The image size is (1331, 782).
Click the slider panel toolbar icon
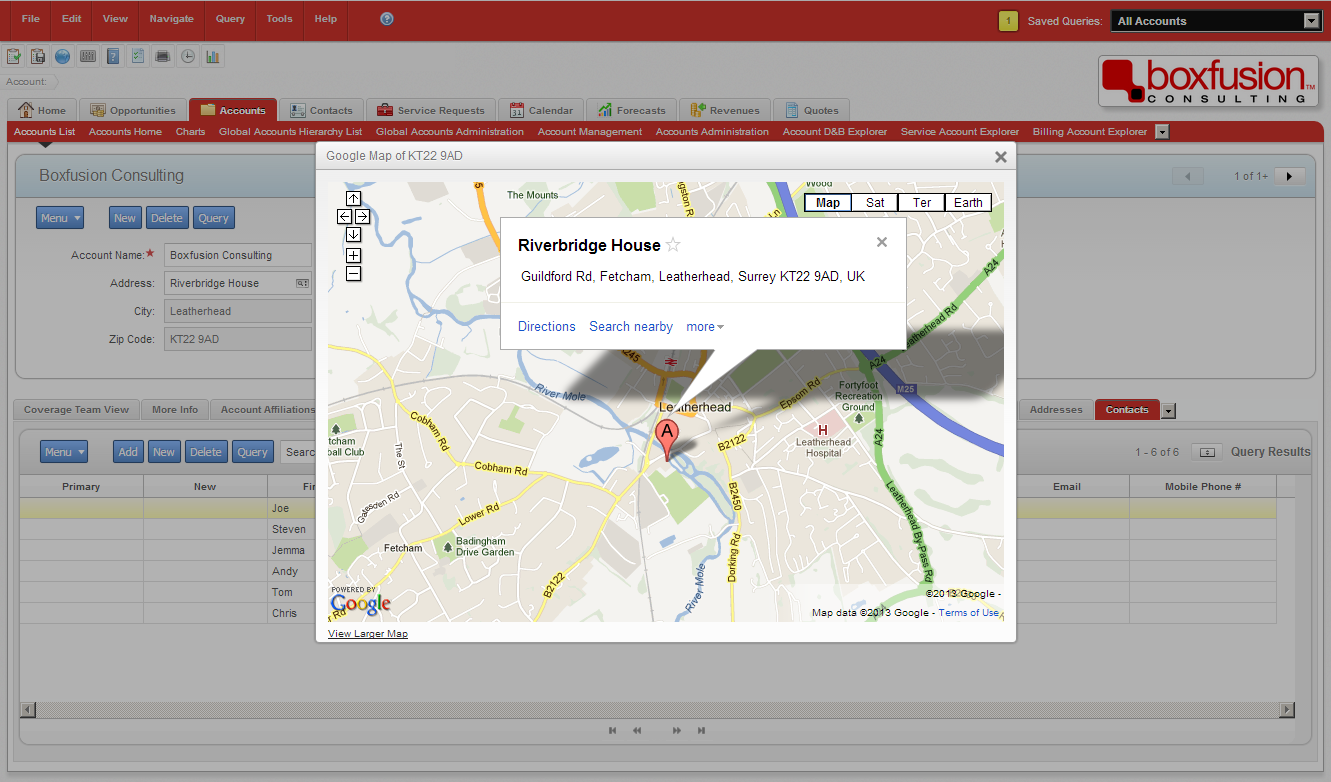[x=88, y=56]
